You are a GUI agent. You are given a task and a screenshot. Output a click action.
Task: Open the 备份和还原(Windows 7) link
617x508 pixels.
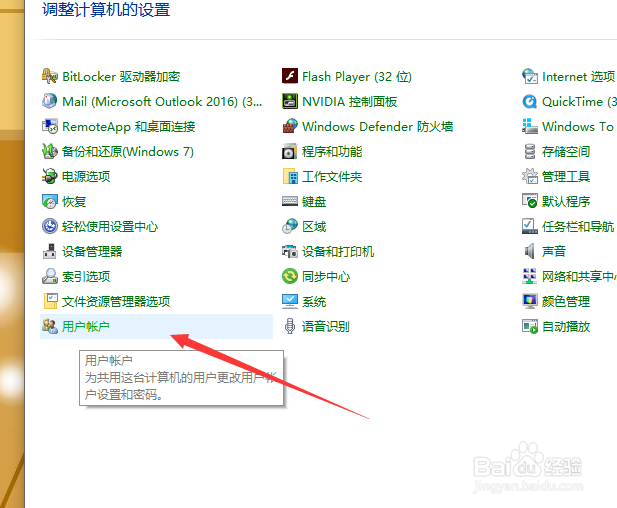tap(127, 151)
